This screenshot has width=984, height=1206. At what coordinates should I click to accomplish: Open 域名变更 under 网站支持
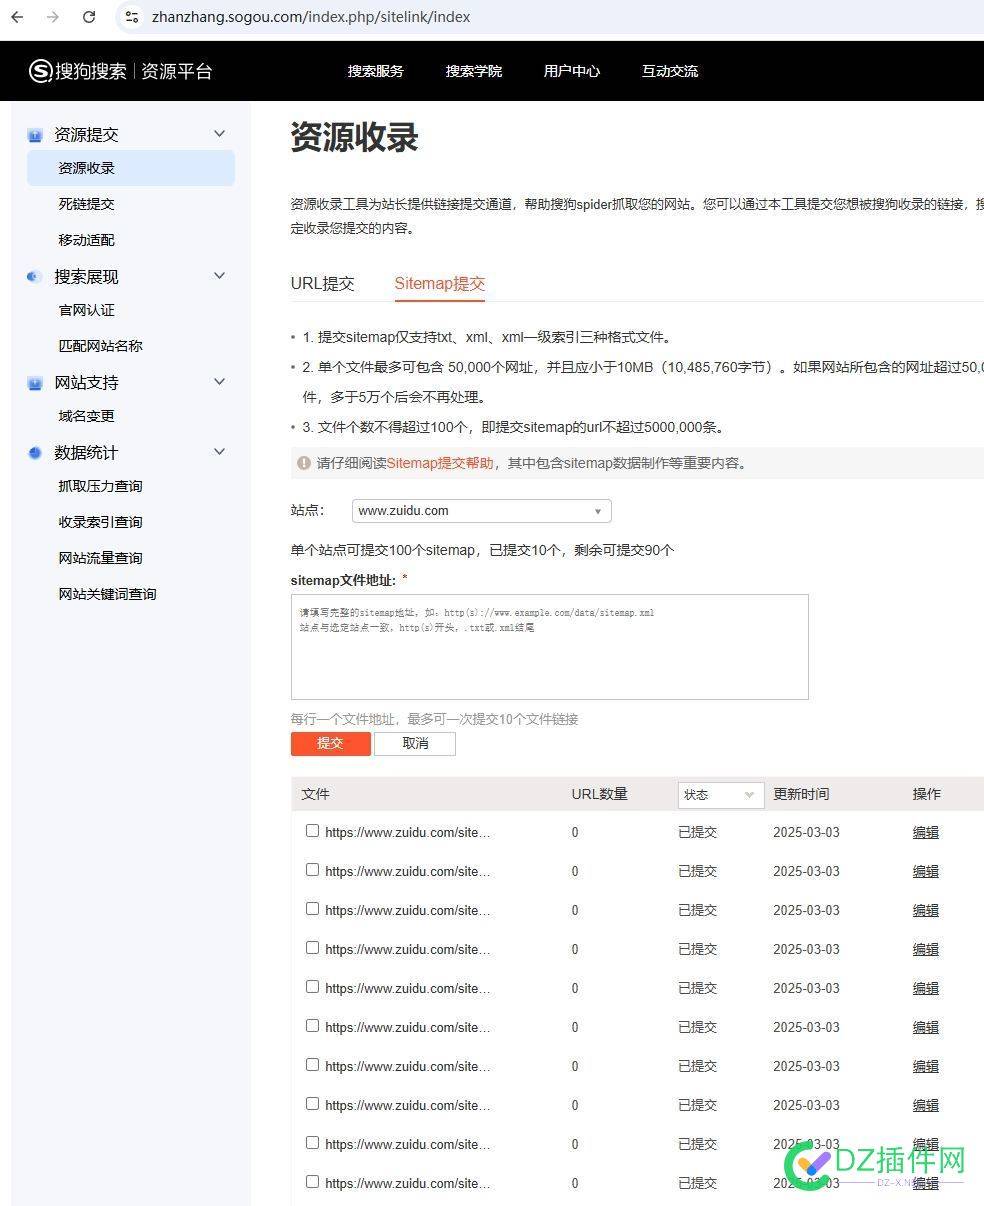pos(87,416)
